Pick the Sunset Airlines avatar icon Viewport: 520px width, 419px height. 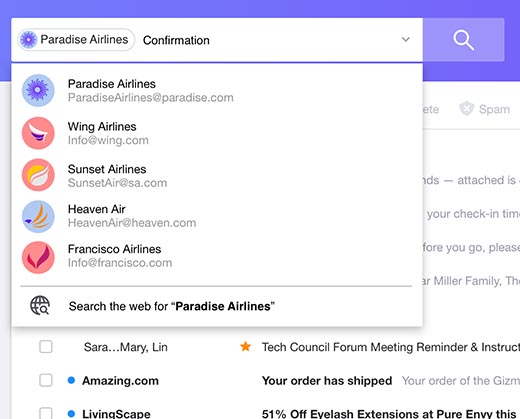coord(38,175)
